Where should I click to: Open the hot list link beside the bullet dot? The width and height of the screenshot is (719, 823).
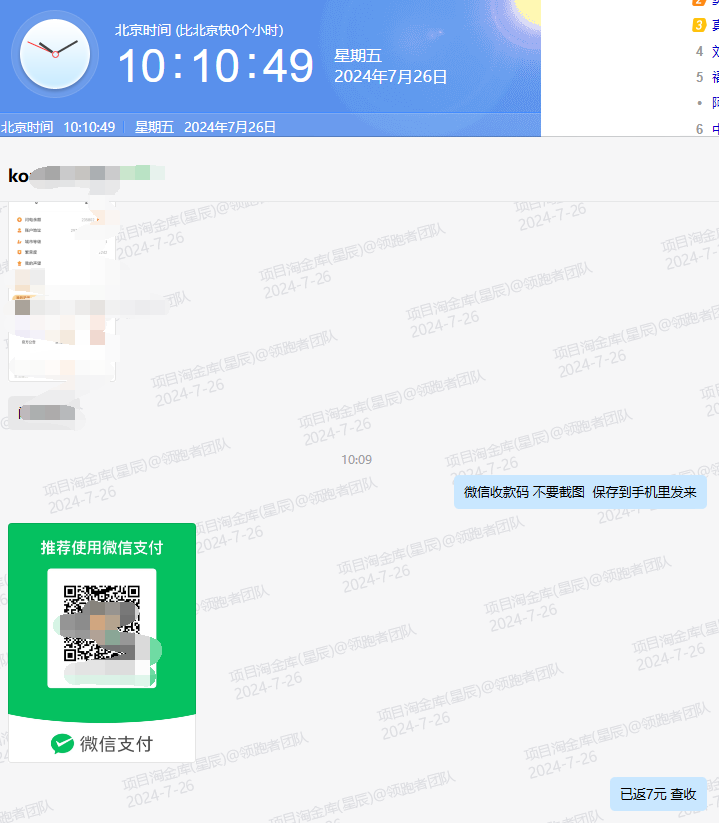[714, 102]
